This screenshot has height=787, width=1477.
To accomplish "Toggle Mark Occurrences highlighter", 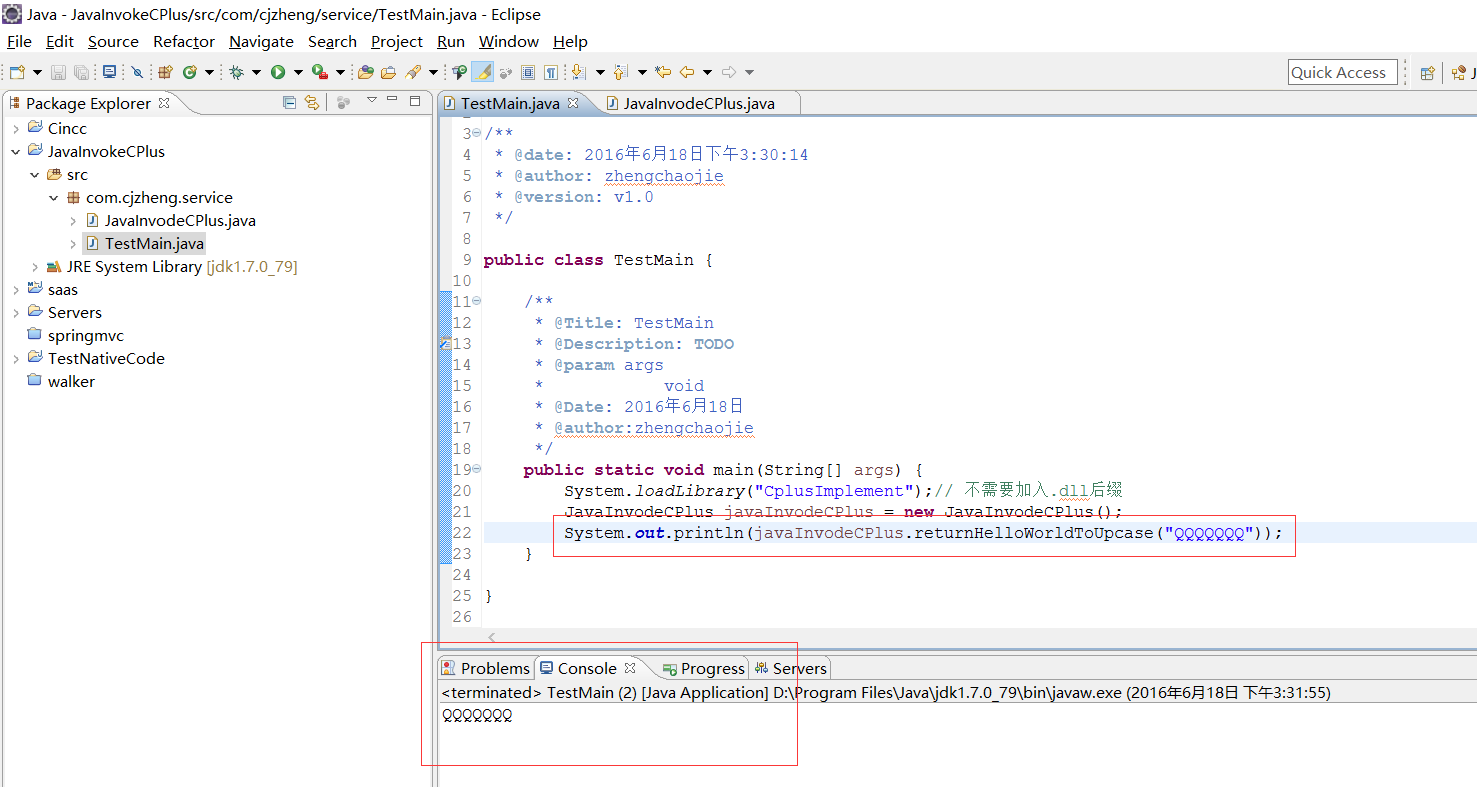I will pos(482,72).
